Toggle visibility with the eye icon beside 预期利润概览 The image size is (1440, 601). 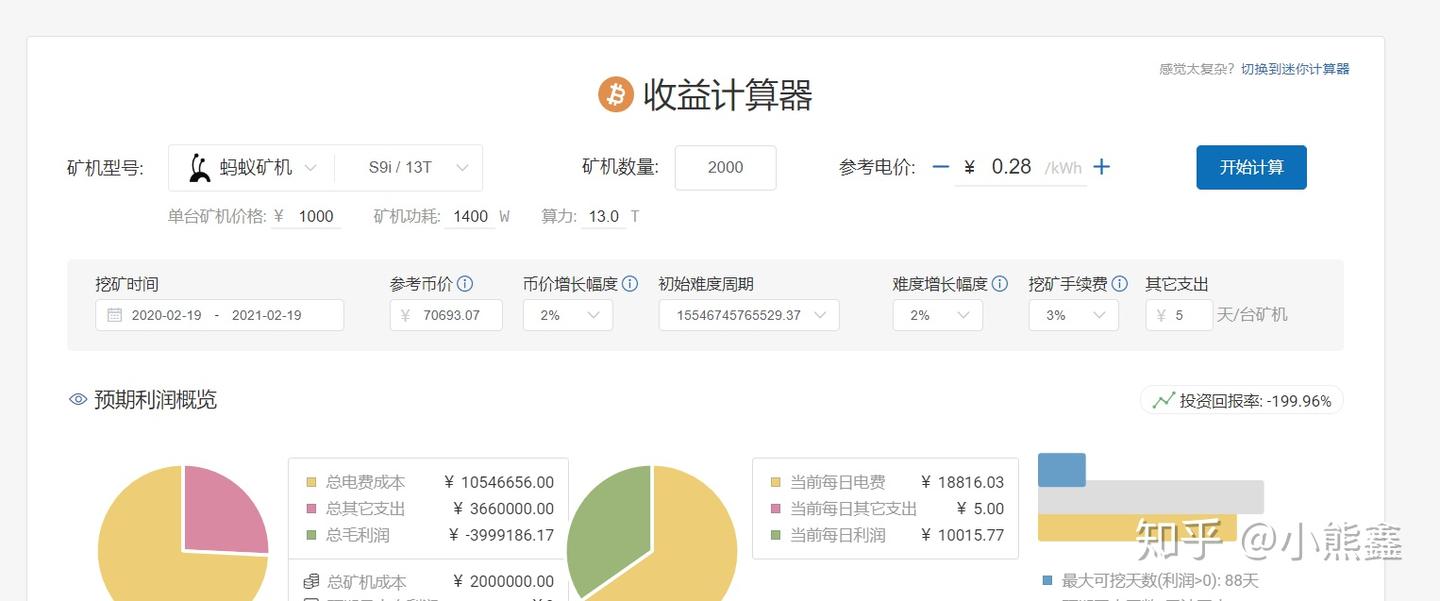(77, 399)
